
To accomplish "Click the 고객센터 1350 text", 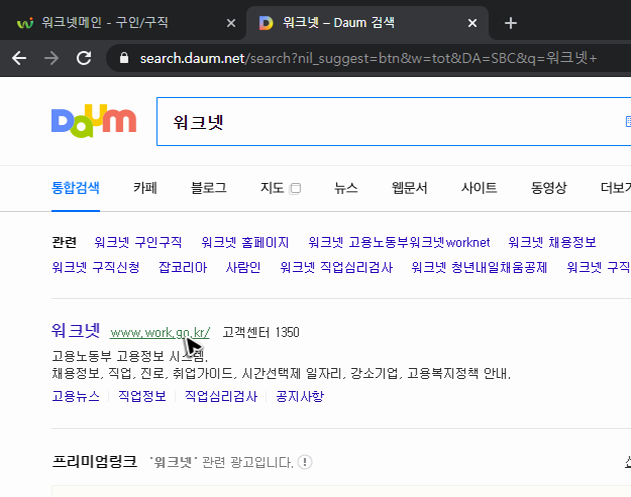I will [x=261, y=332].
